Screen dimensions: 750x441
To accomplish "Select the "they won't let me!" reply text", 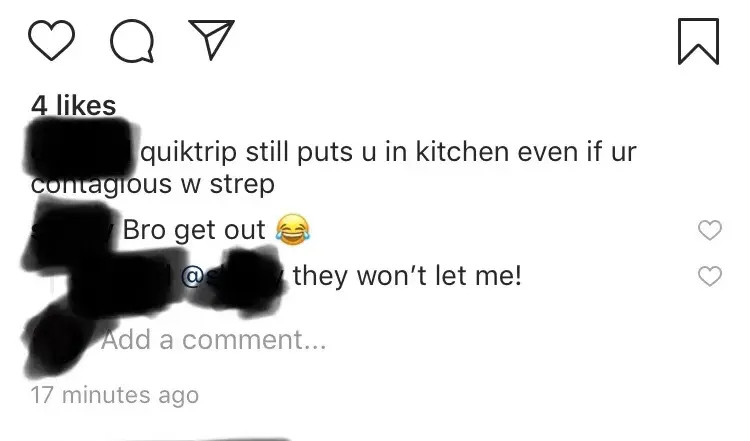I will (x=407, y=276).
